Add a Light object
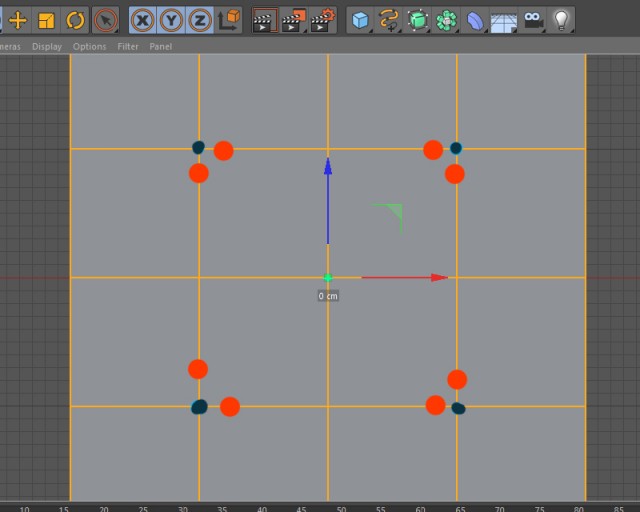 pos(561,20)
